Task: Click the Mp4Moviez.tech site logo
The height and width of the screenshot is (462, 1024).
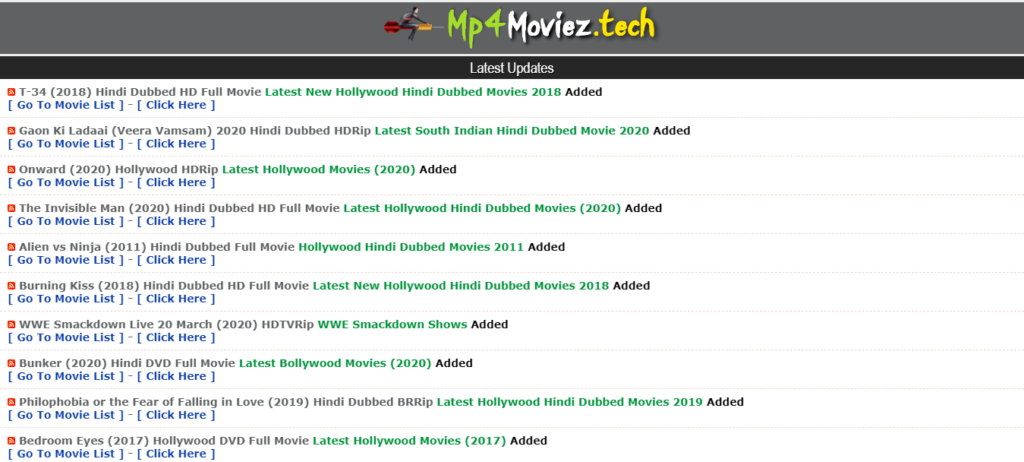Action: (x=519, y=27)
